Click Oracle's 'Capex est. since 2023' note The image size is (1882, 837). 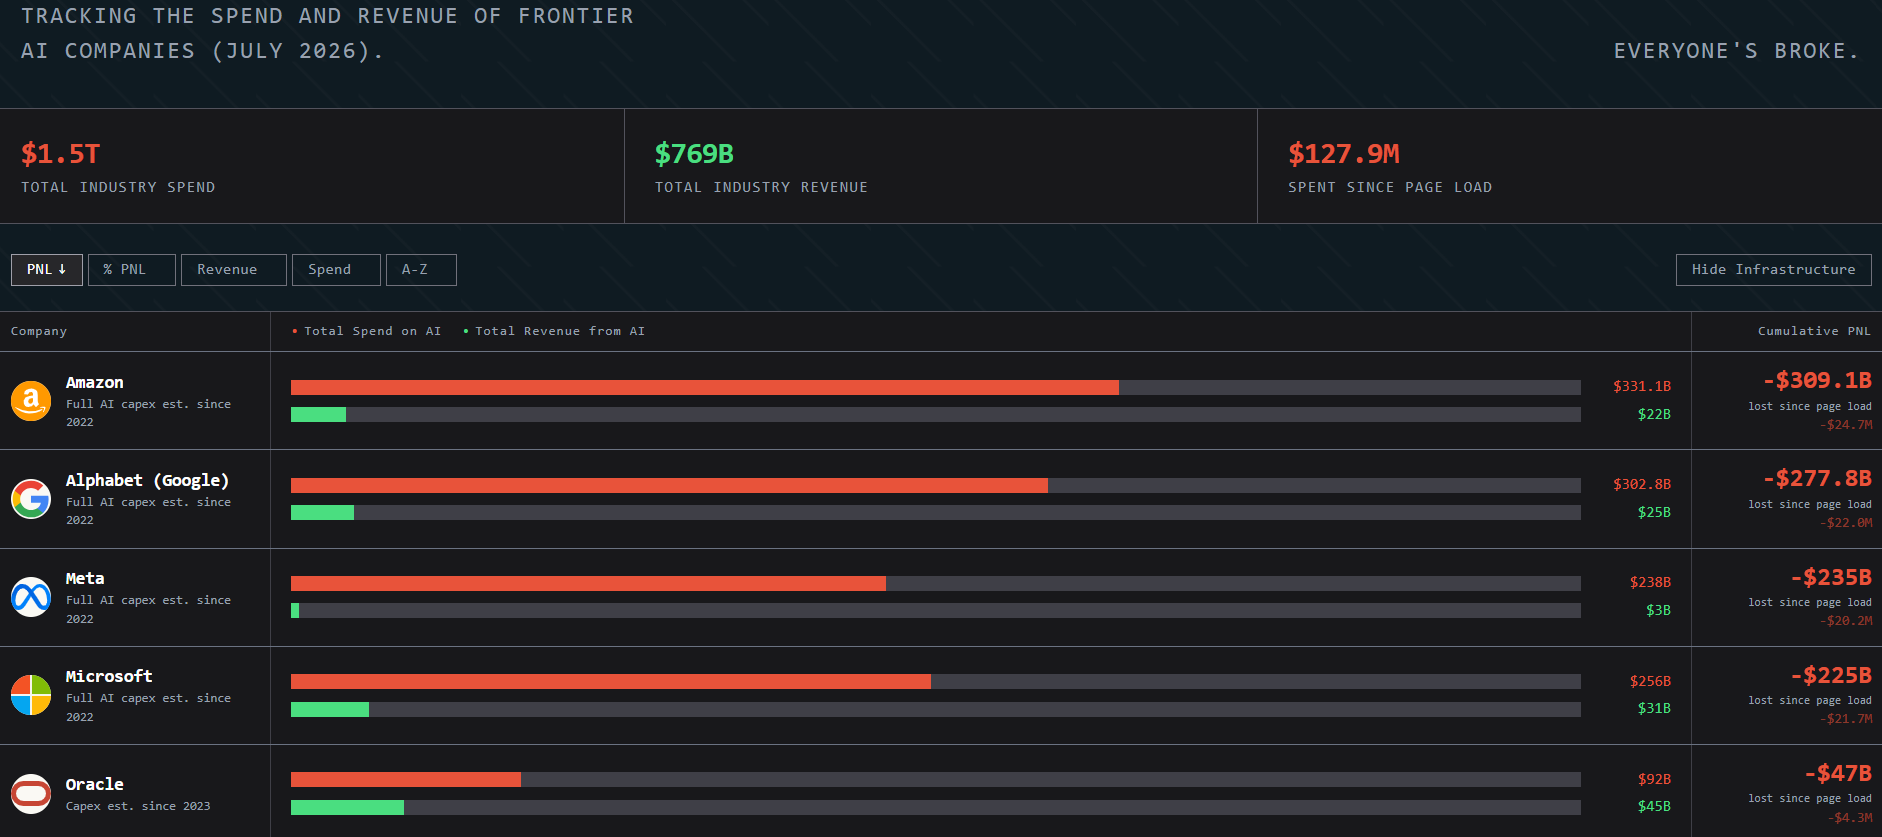pyautogui.click(x=138, y=806)
